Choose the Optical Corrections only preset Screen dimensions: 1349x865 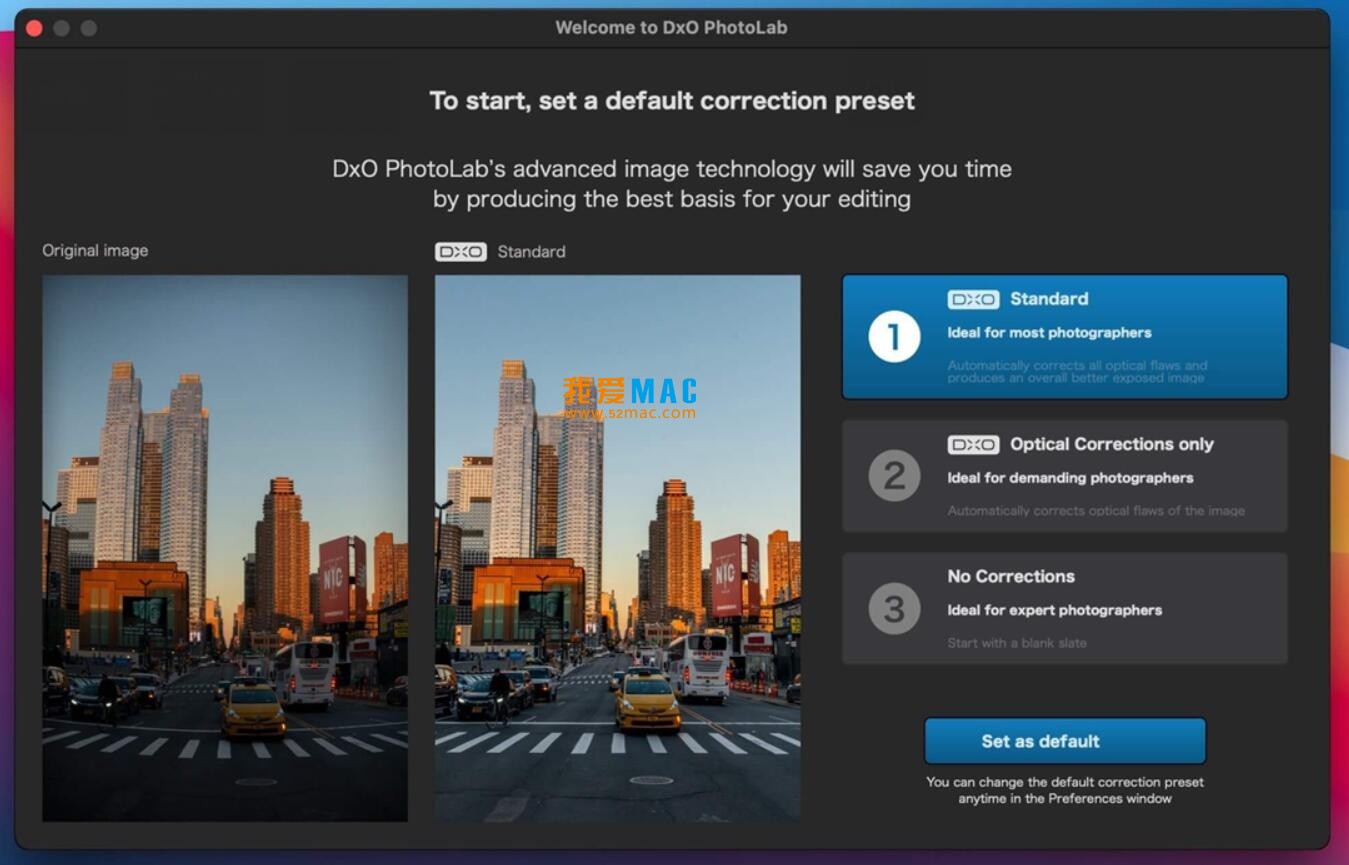pos(1064,476)
